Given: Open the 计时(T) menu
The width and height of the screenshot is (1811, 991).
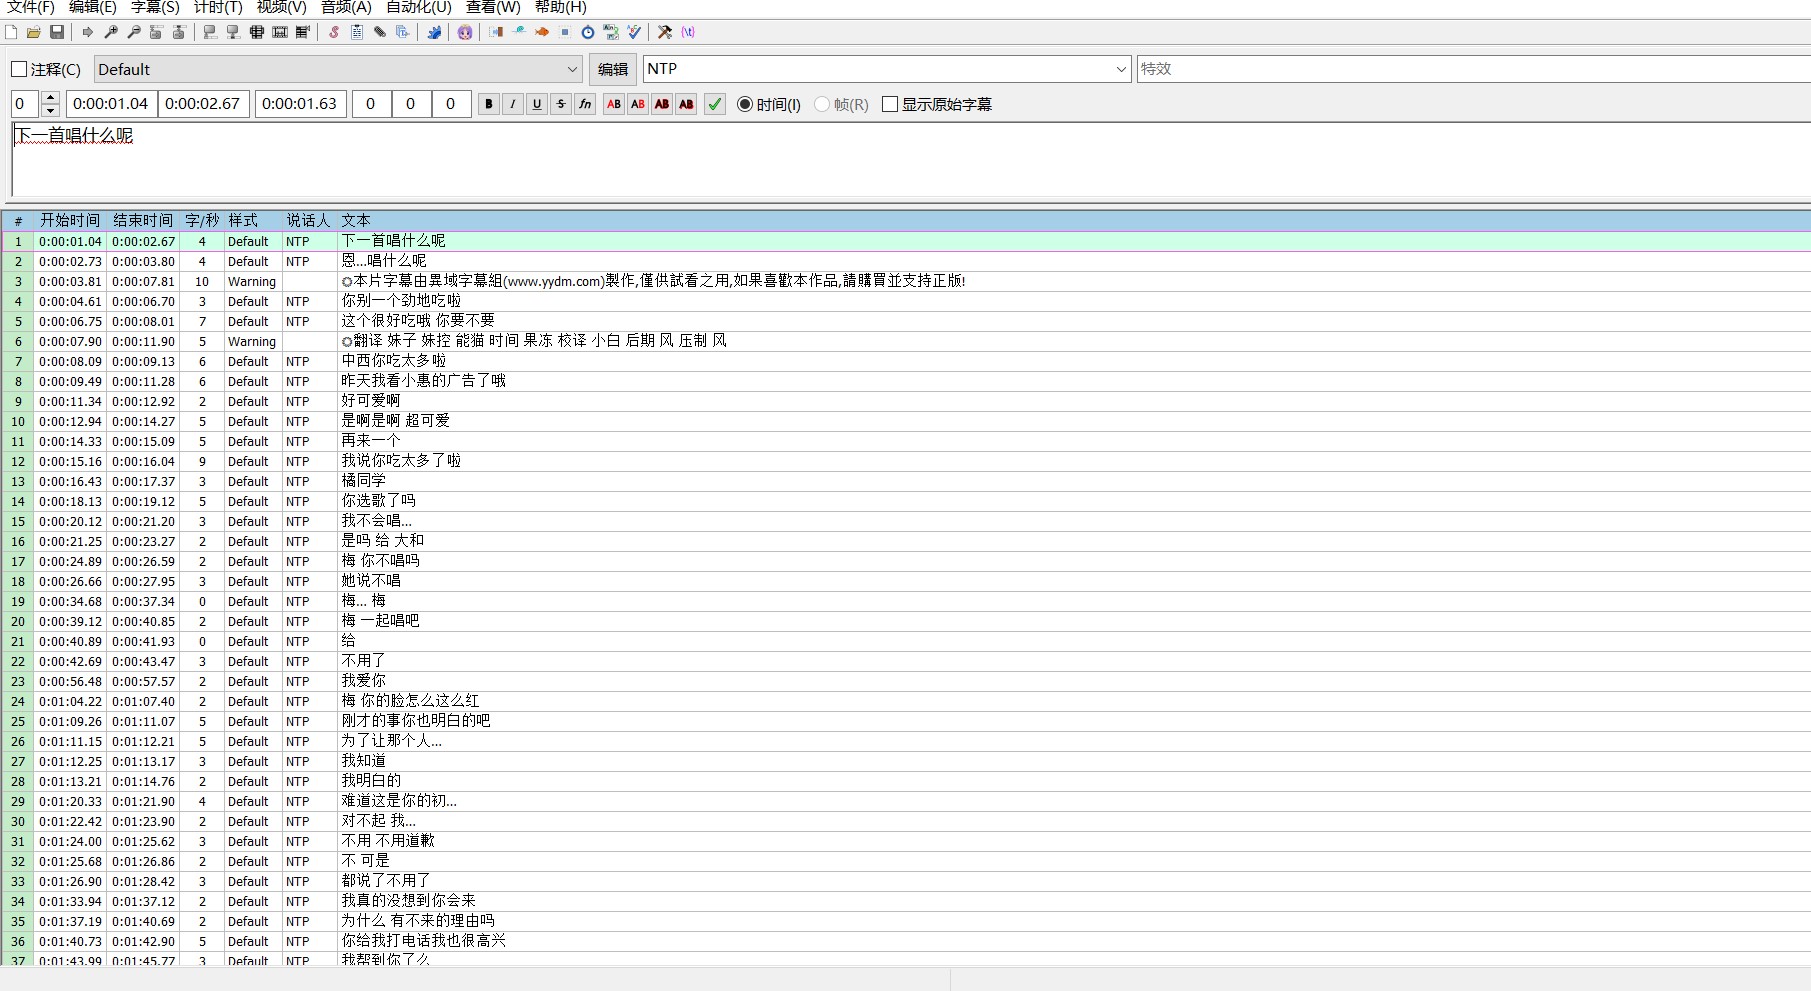Looking at the screenshot, I should [x=218, y=7].
